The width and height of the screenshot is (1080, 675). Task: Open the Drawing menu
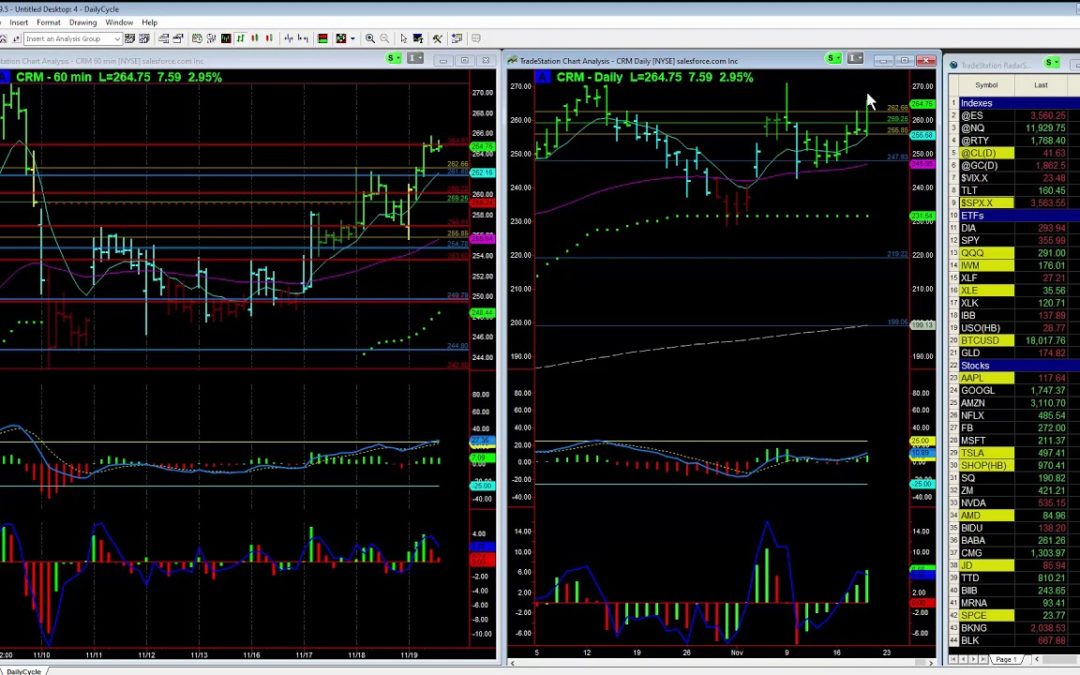[x=83, y=22]
